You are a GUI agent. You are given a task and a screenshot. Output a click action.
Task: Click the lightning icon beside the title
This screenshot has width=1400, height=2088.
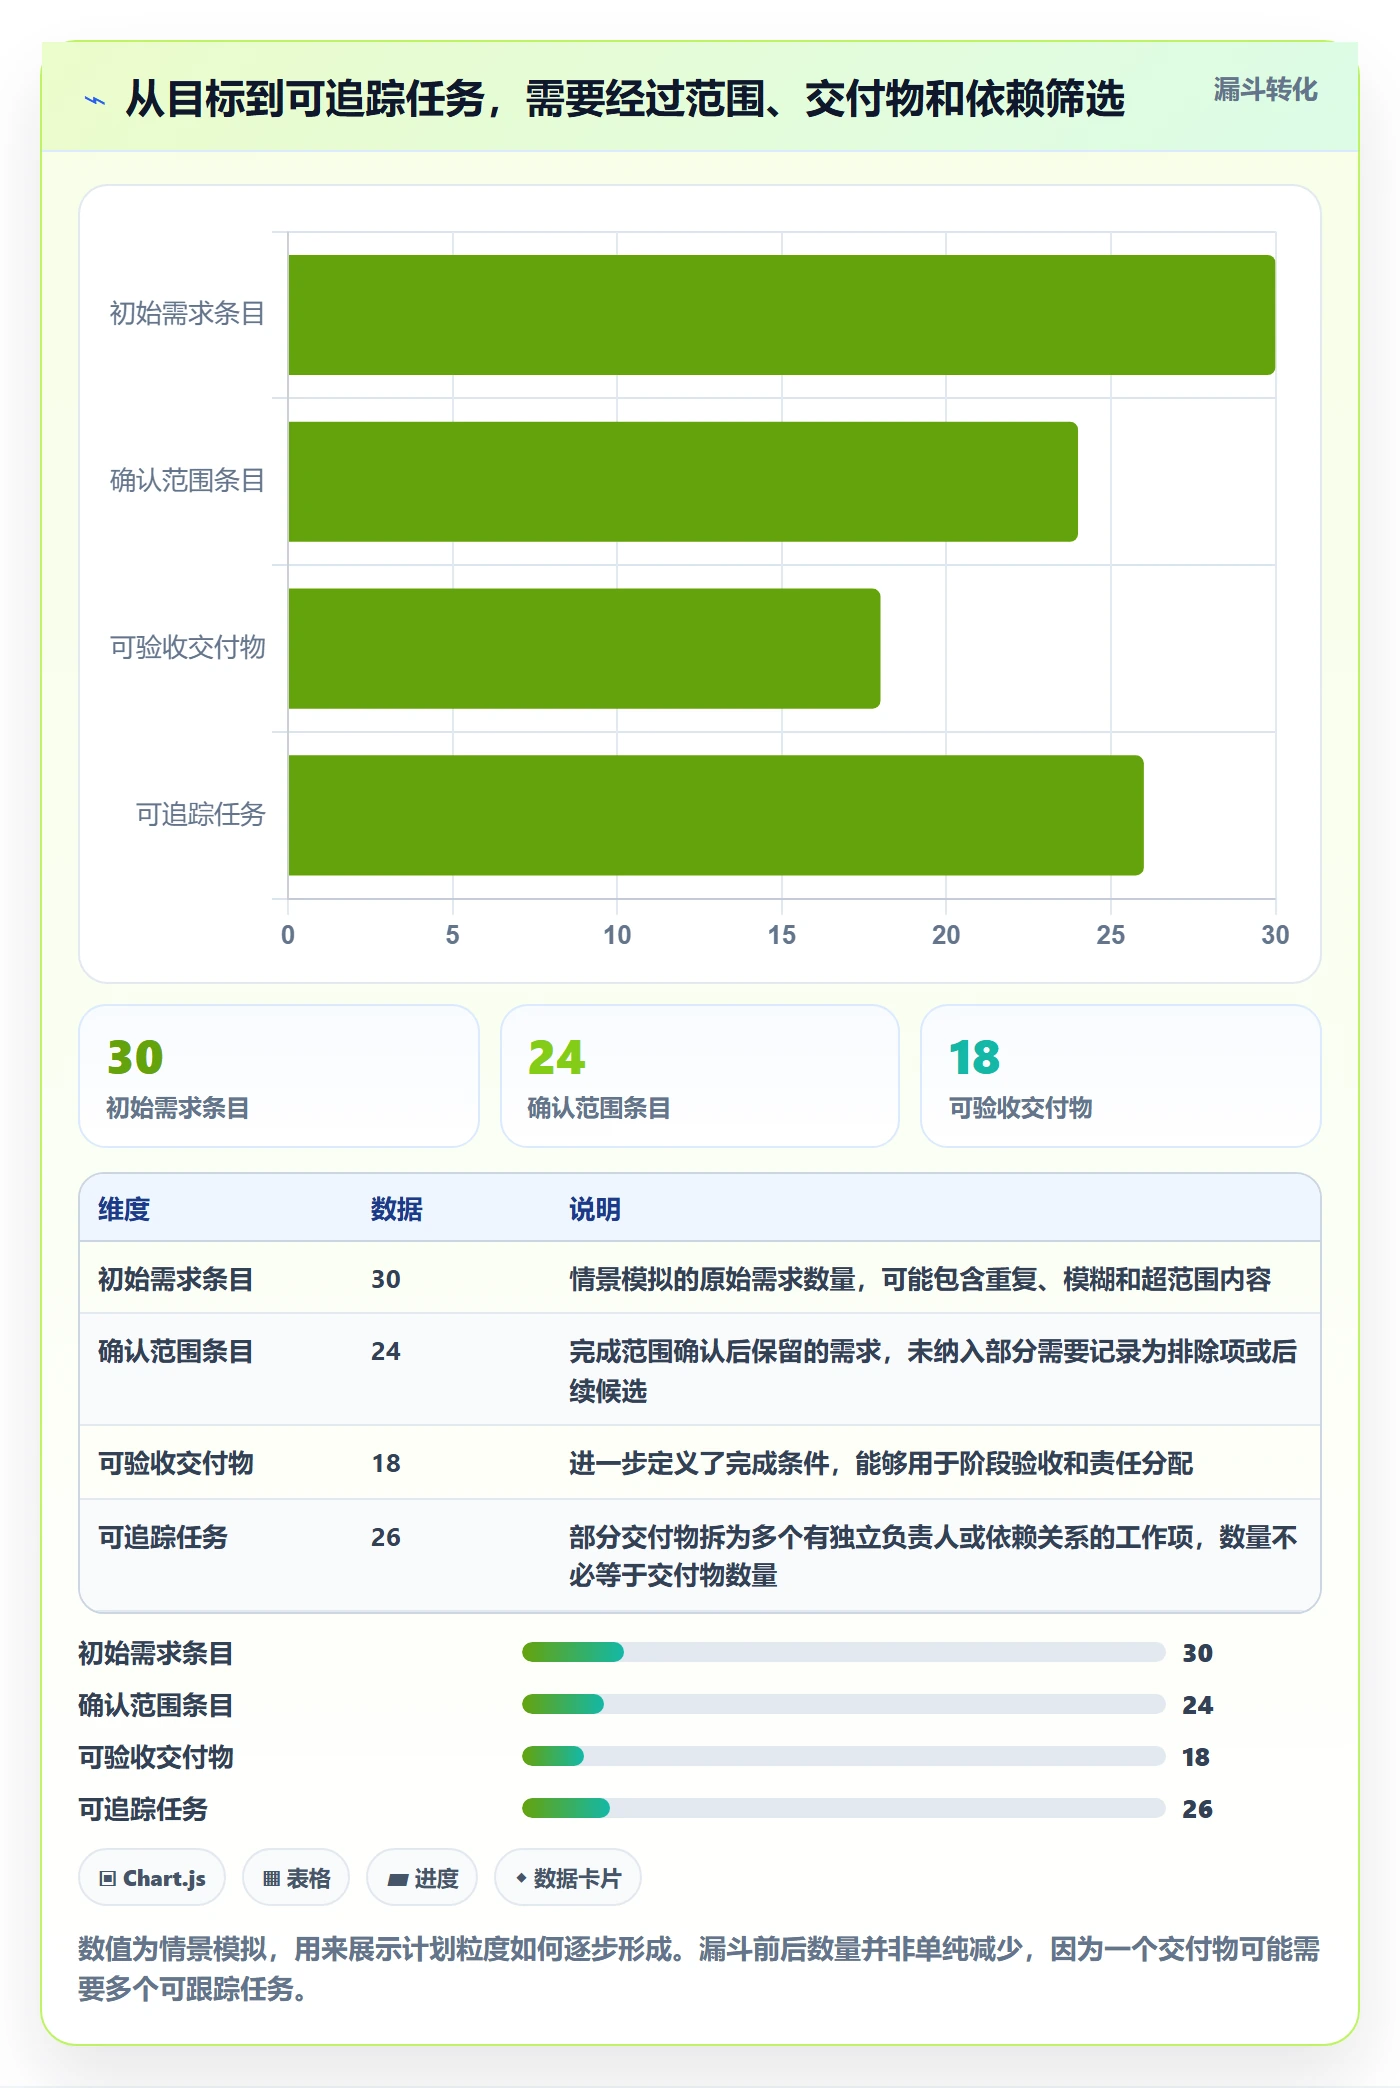tap(95, 100)
